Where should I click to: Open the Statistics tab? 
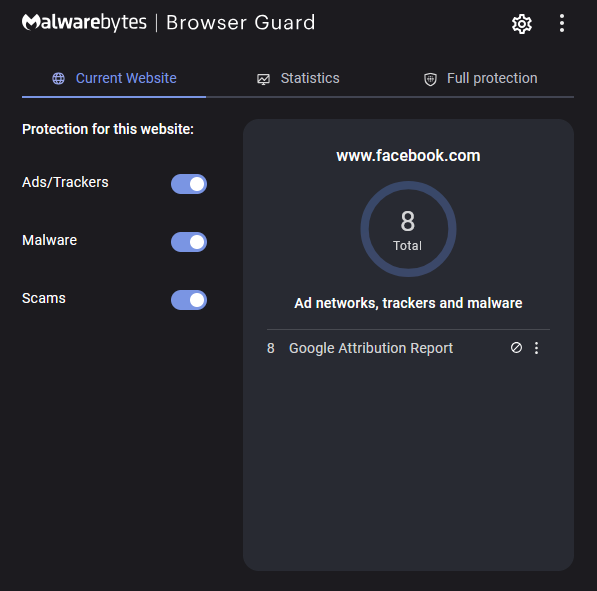point(298,78)
